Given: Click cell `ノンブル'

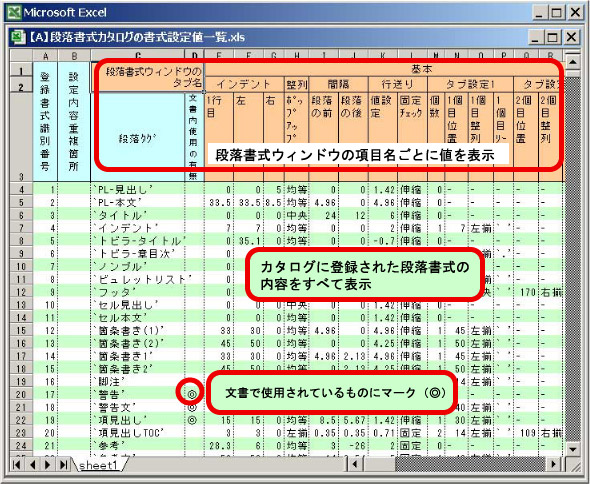Looking at the screenshot, I should [x=138, y=266].
